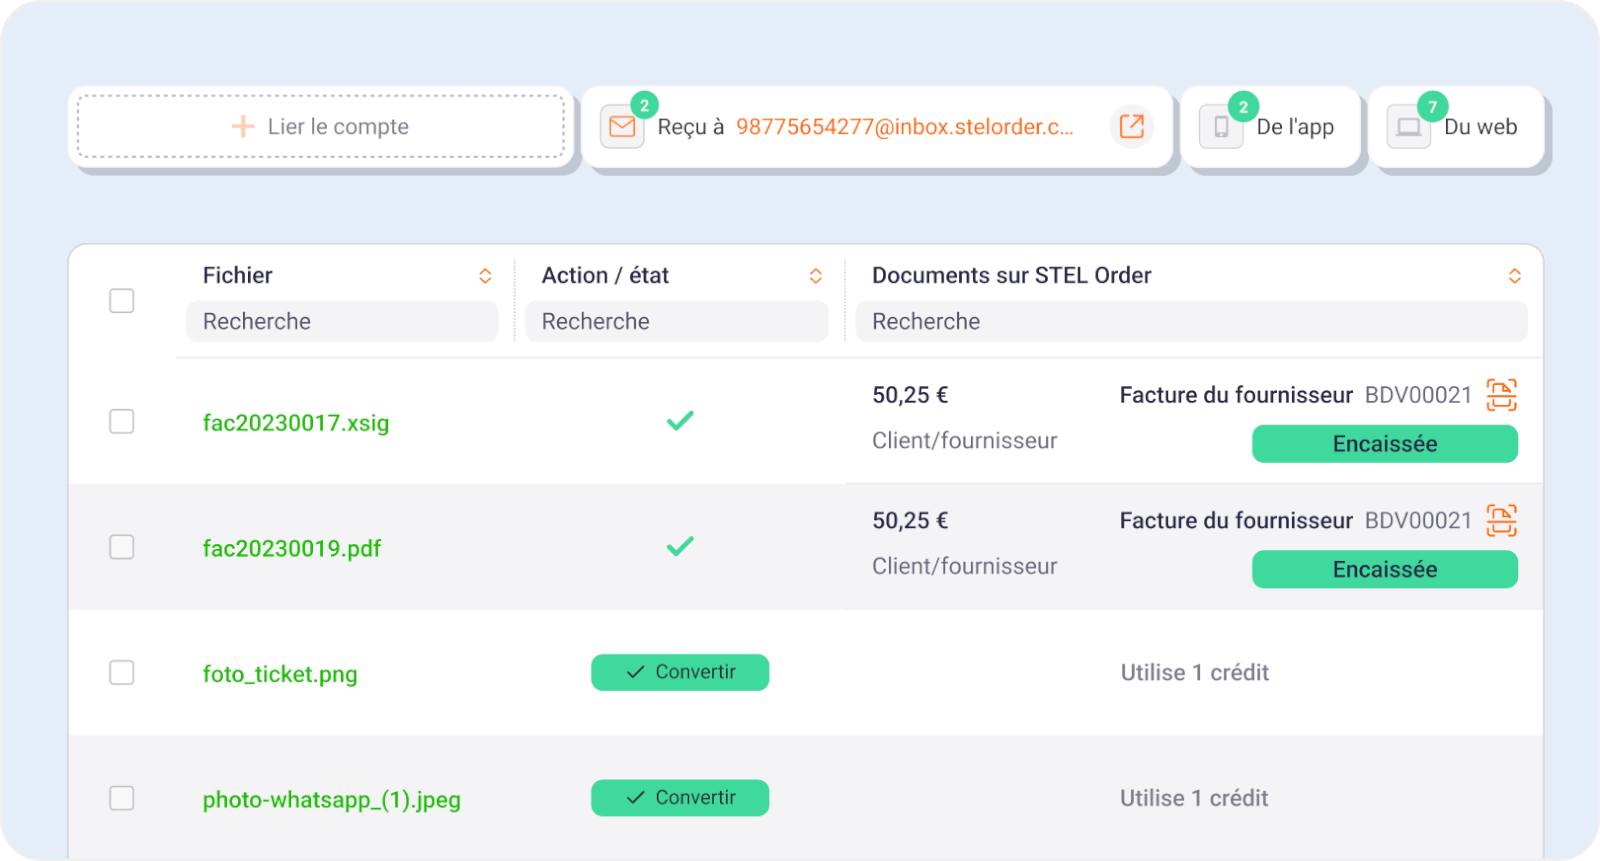This screenshot has height=861, width=1600.
Task: Toggle sorting on Action / état column
Action: 816,276
